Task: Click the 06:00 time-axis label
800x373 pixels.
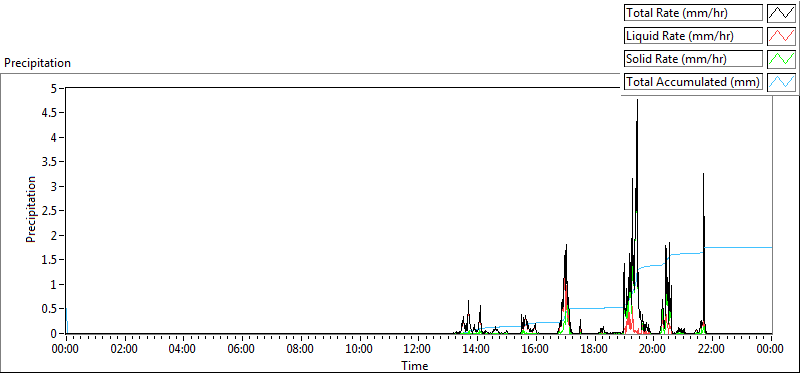Action: [242, 349]
